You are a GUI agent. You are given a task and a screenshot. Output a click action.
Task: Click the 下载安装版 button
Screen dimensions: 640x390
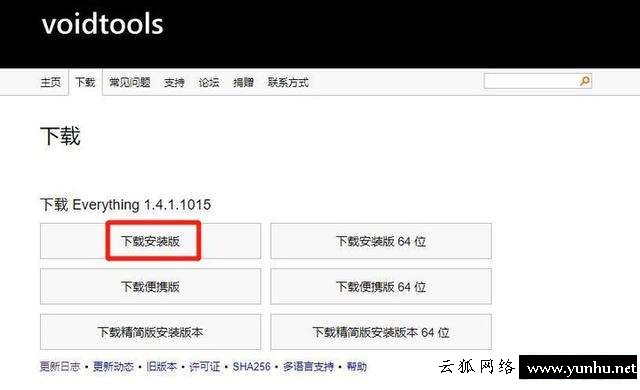pyautogui.click(x=150, y=241)
